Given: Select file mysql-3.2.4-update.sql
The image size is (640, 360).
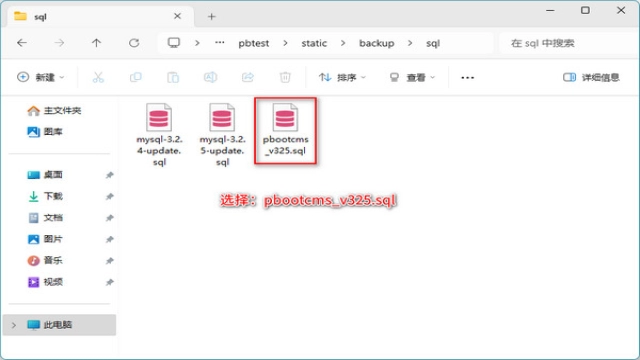Looking at the screenshot, I should click(x=159, y=134).
